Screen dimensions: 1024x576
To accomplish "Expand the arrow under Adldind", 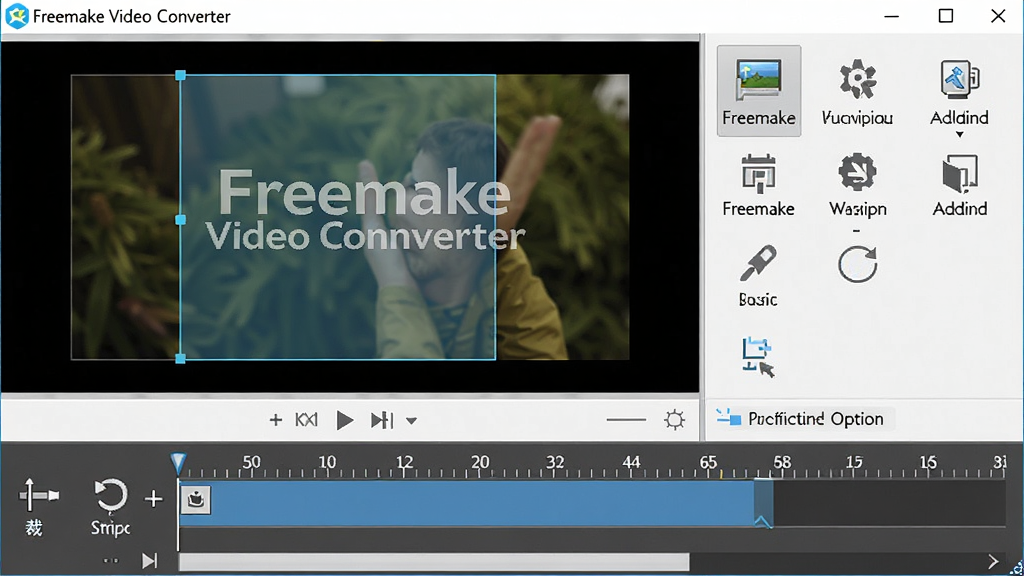I will click(959, 135).
